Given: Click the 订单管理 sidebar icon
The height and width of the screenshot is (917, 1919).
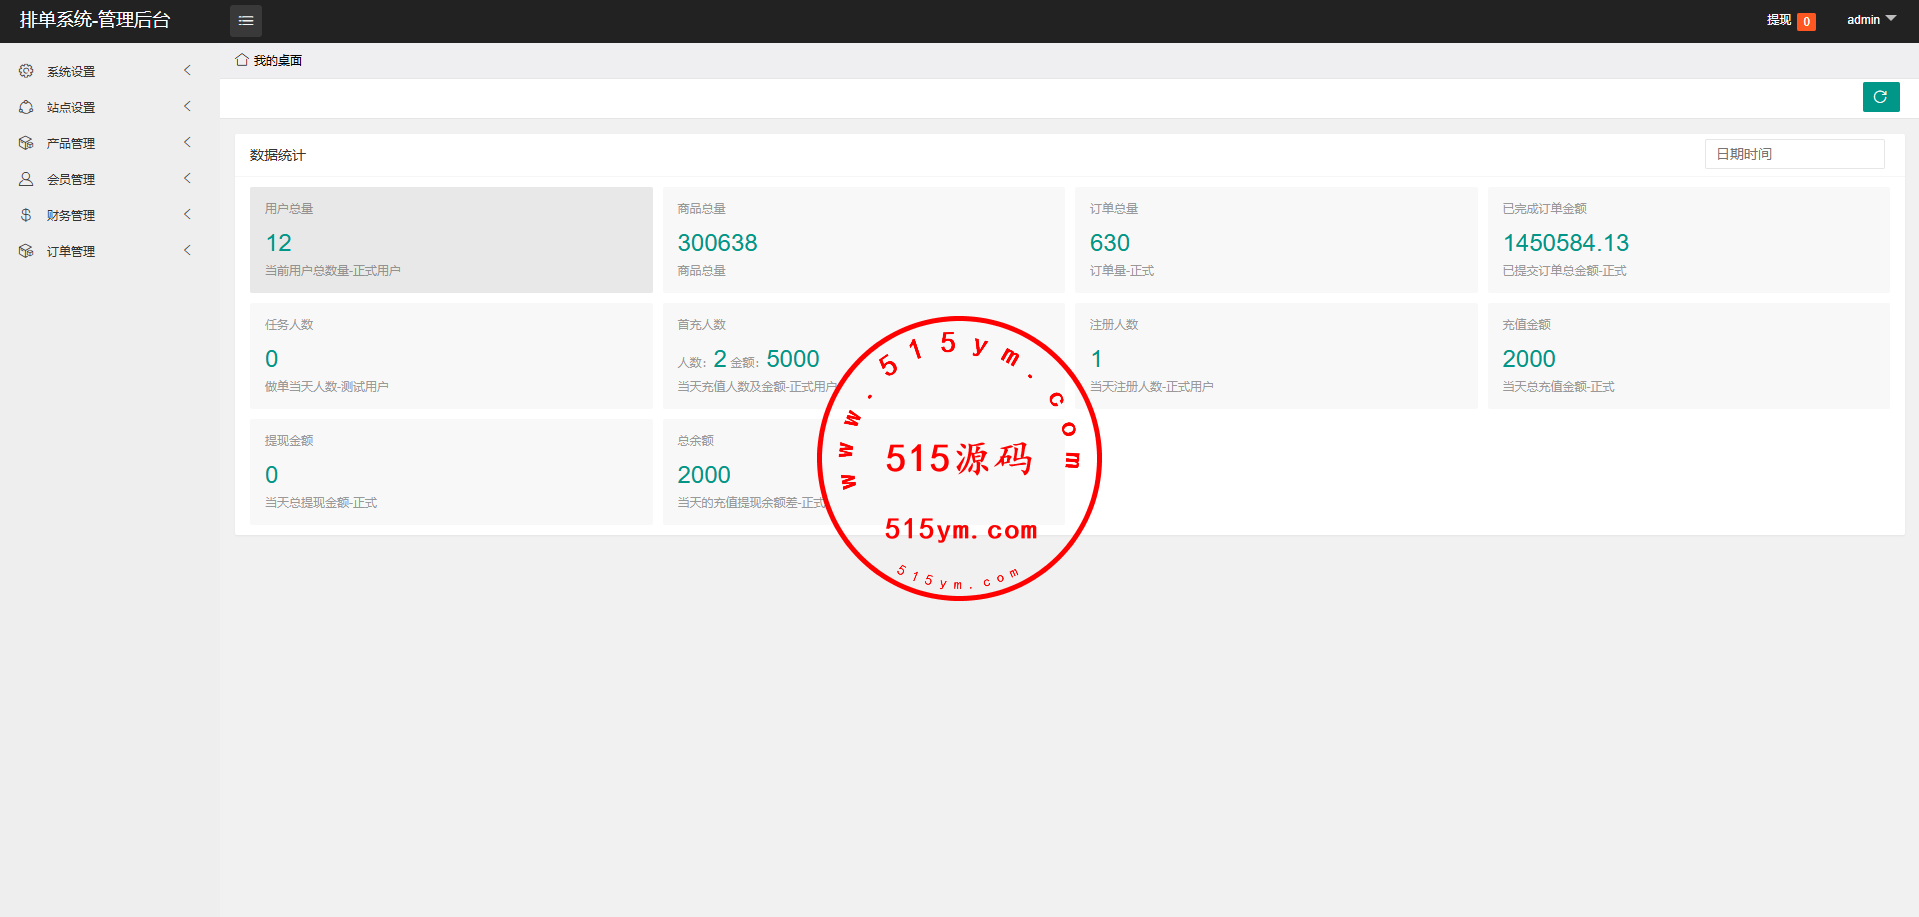Looking at the screenshot, I should (x=26, y=251).
